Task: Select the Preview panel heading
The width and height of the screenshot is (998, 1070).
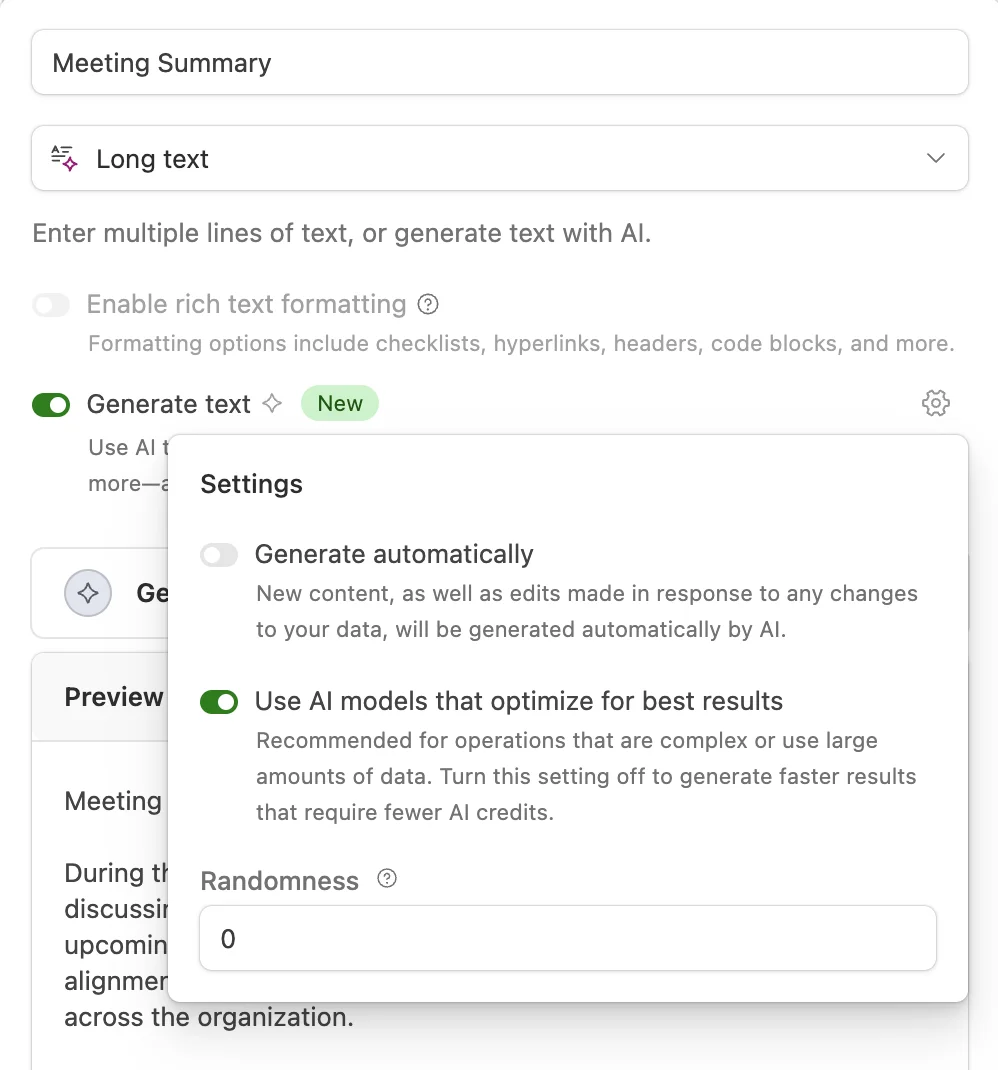Action: point(113,697)
